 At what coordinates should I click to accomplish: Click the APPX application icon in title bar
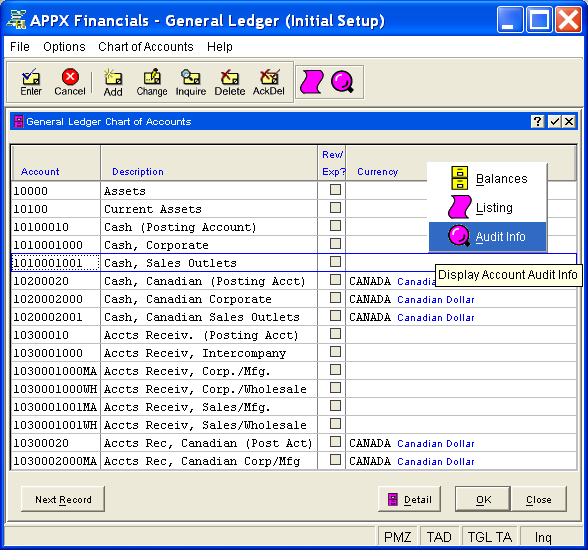[x=16, y=20]
